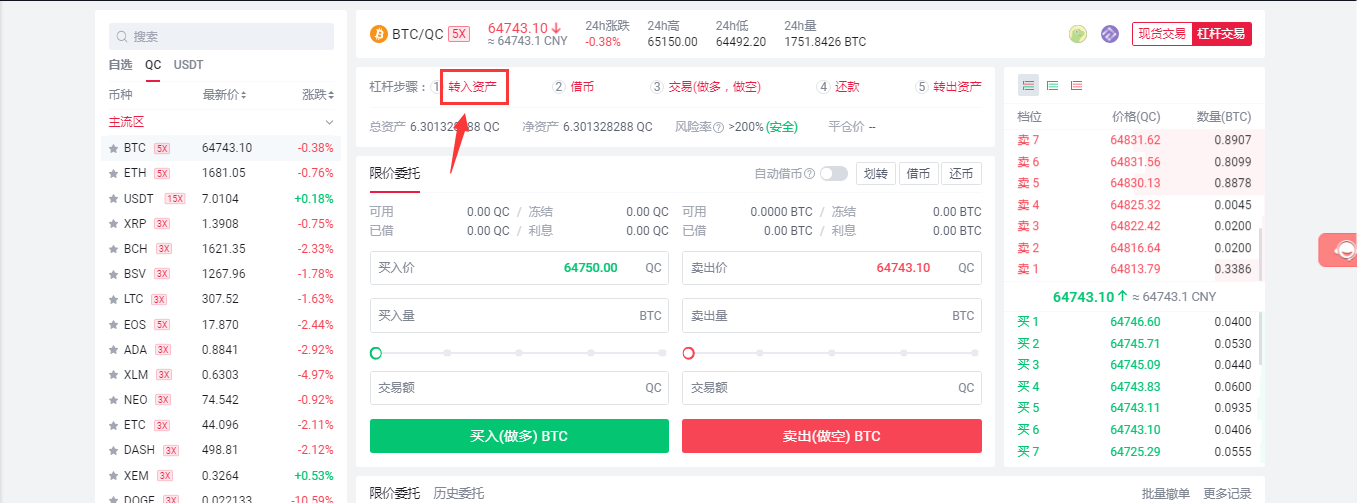
Task: Sort list by 最新价 column
Action: [x=225, y=95]
